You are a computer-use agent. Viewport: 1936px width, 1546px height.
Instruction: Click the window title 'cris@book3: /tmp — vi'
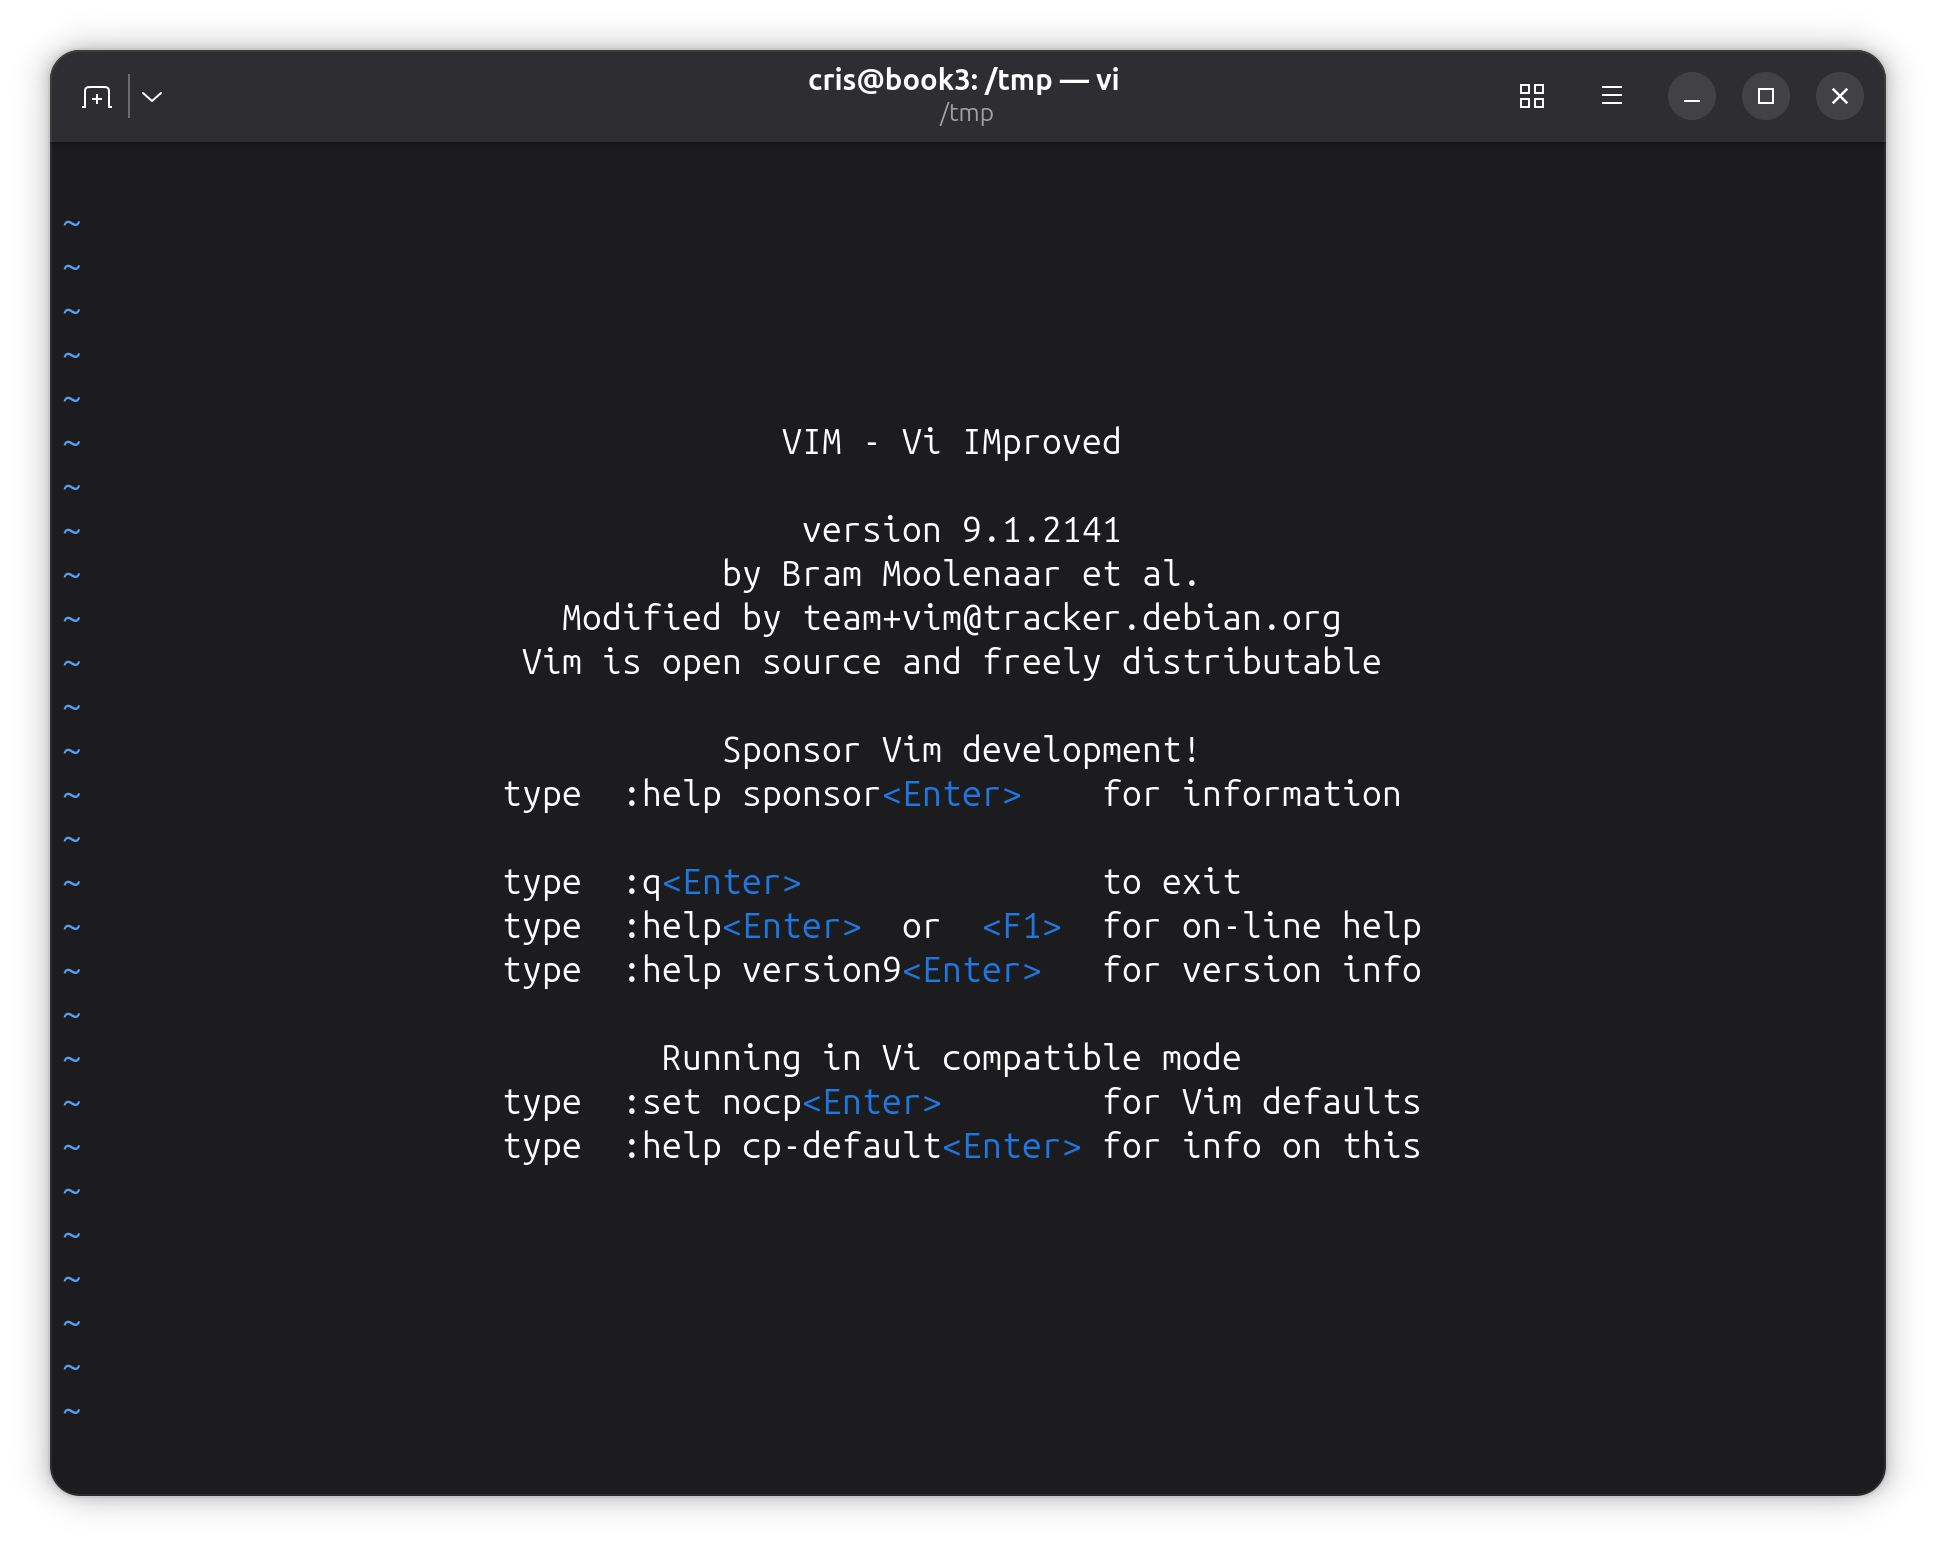[x=964, y=80]
